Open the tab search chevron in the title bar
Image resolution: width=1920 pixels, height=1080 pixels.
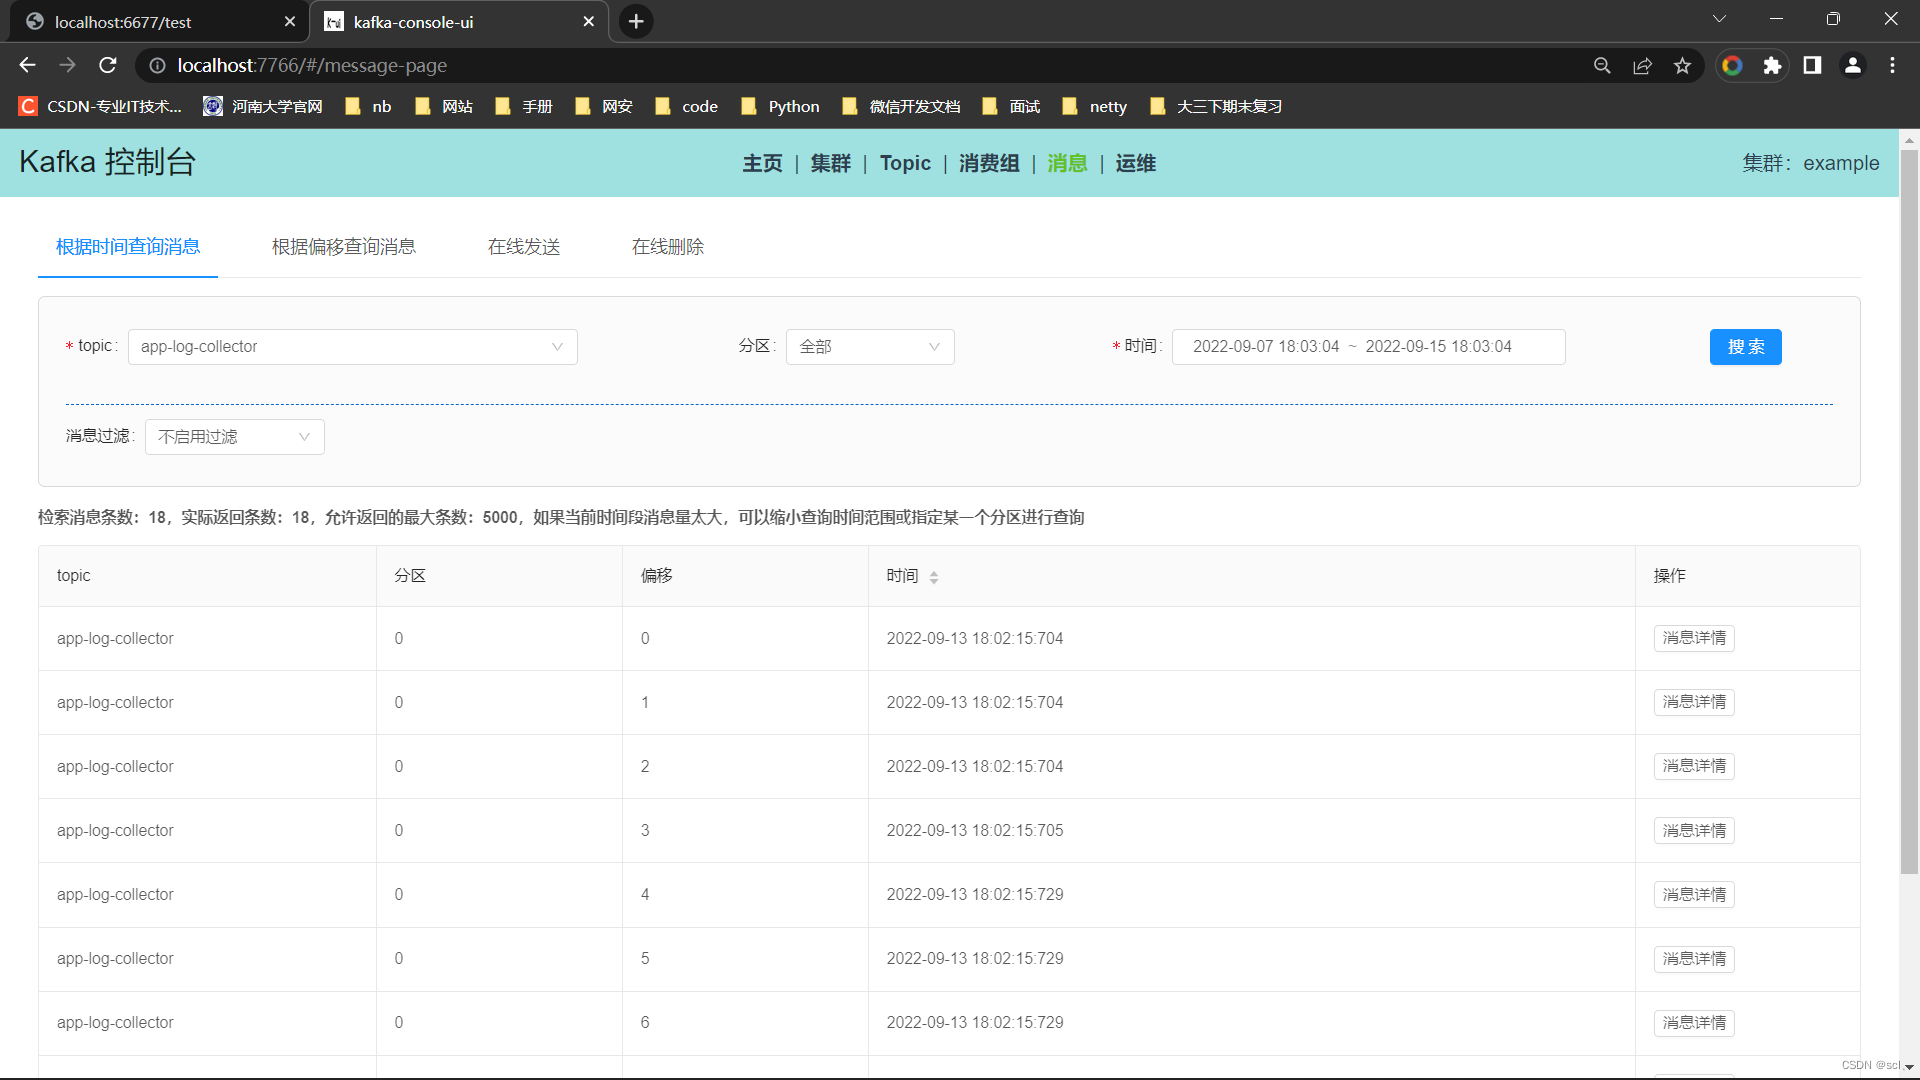click(x=1719, y=18)
